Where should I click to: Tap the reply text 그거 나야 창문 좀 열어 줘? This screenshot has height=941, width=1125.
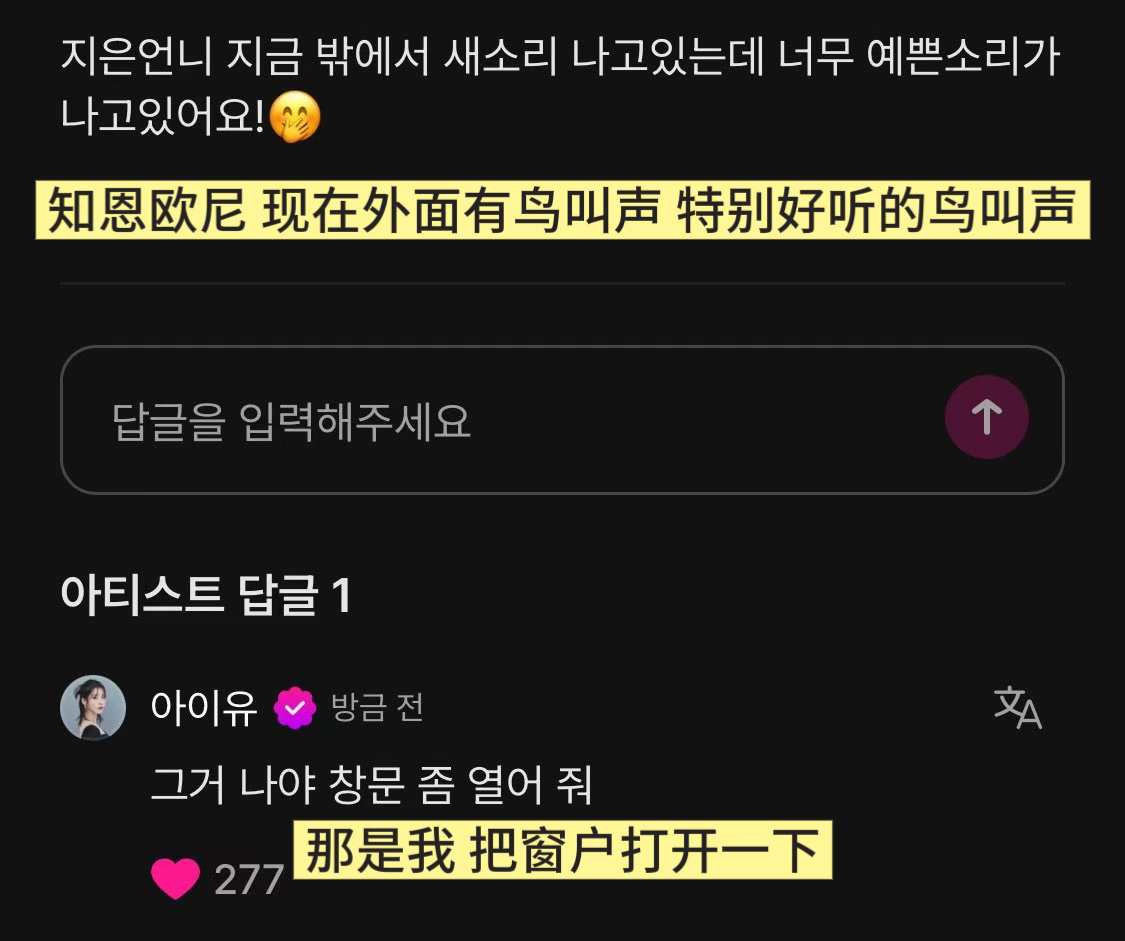372,785
